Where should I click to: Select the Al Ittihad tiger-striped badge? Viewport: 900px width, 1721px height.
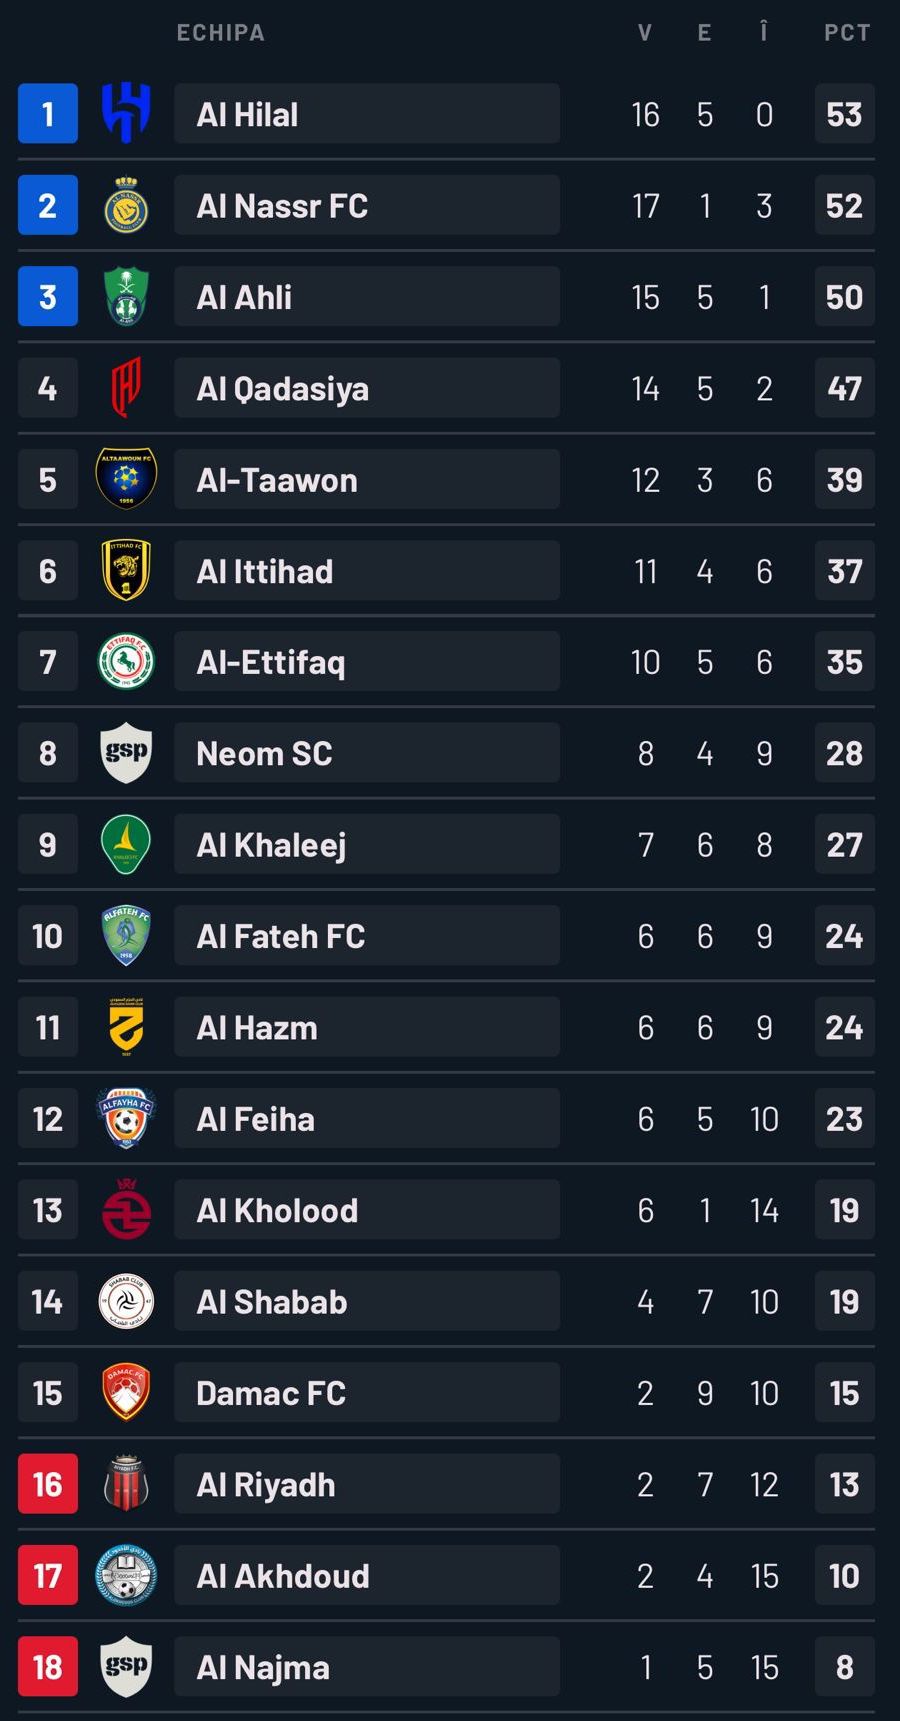(x=127, y=570)
